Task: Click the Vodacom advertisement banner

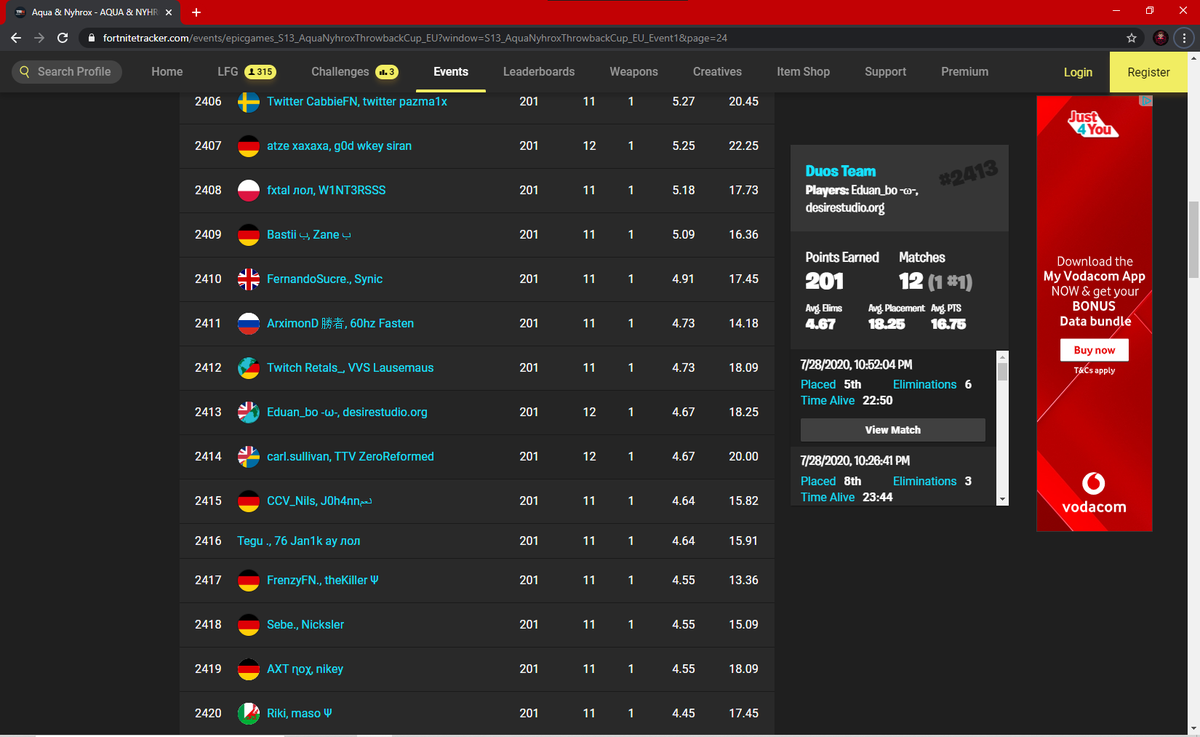Action: 1094,313
